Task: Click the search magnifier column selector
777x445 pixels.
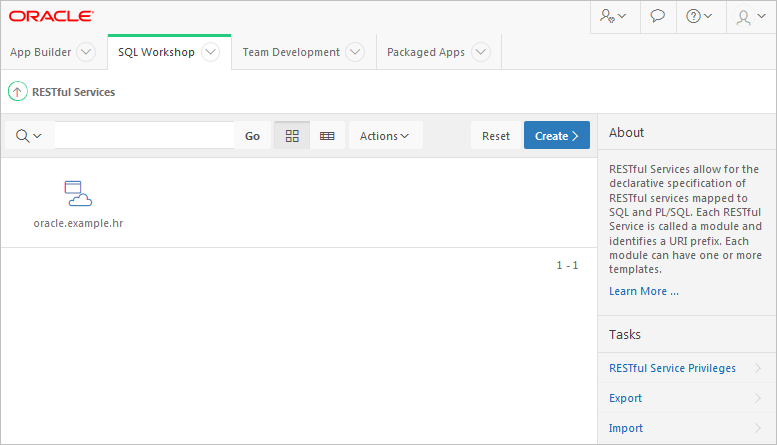Action: click(29, 136)
